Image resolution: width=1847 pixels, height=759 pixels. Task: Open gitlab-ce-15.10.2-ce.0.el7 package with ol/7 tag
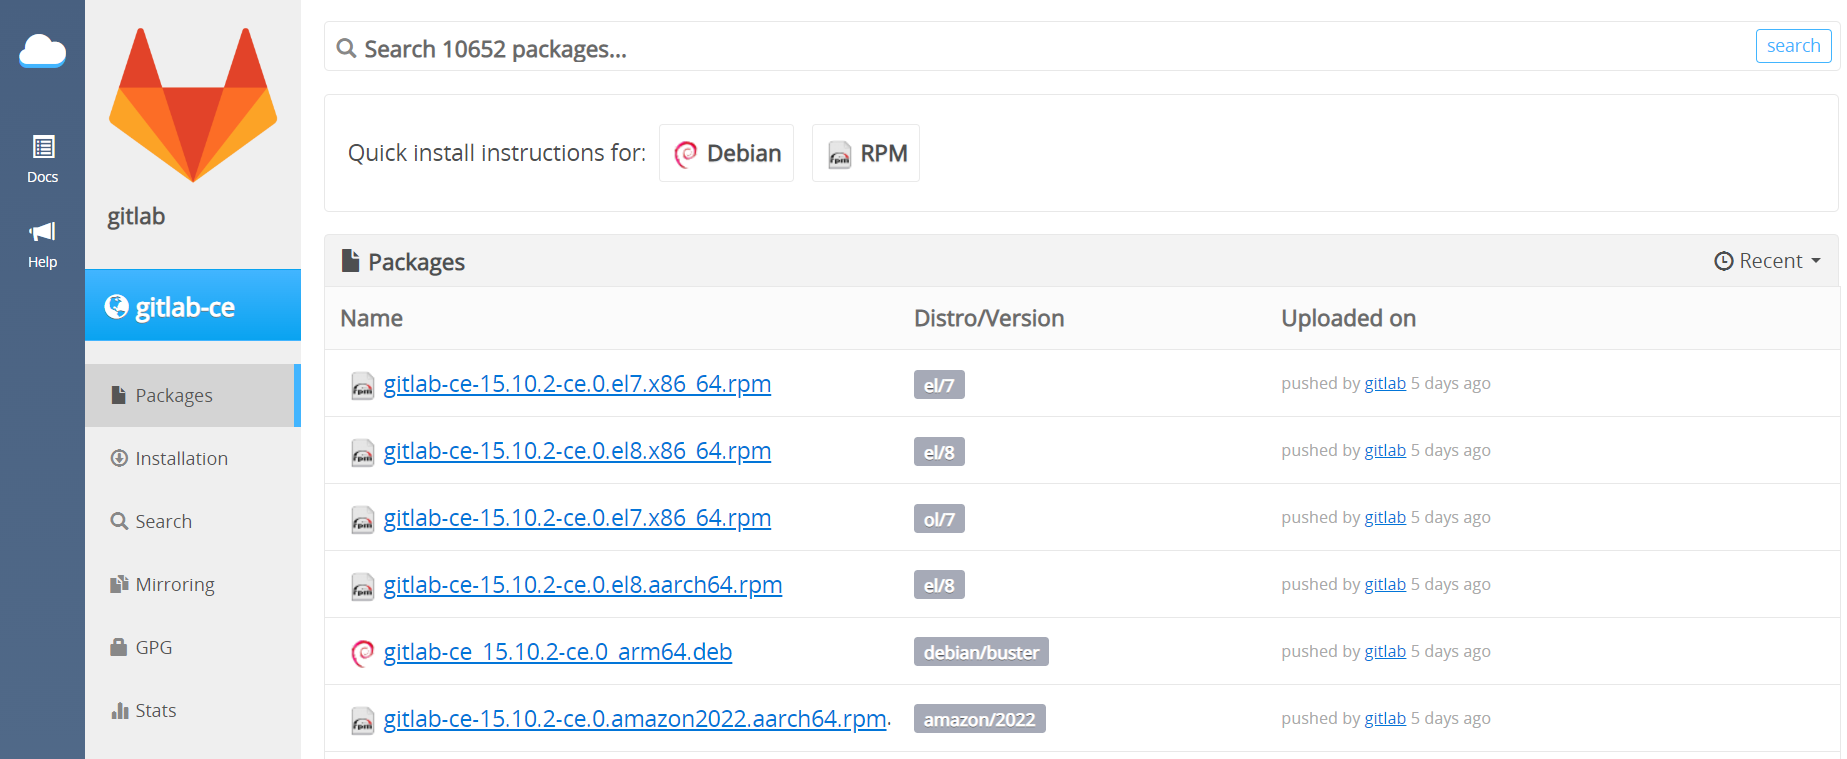(x=577, y=518)
